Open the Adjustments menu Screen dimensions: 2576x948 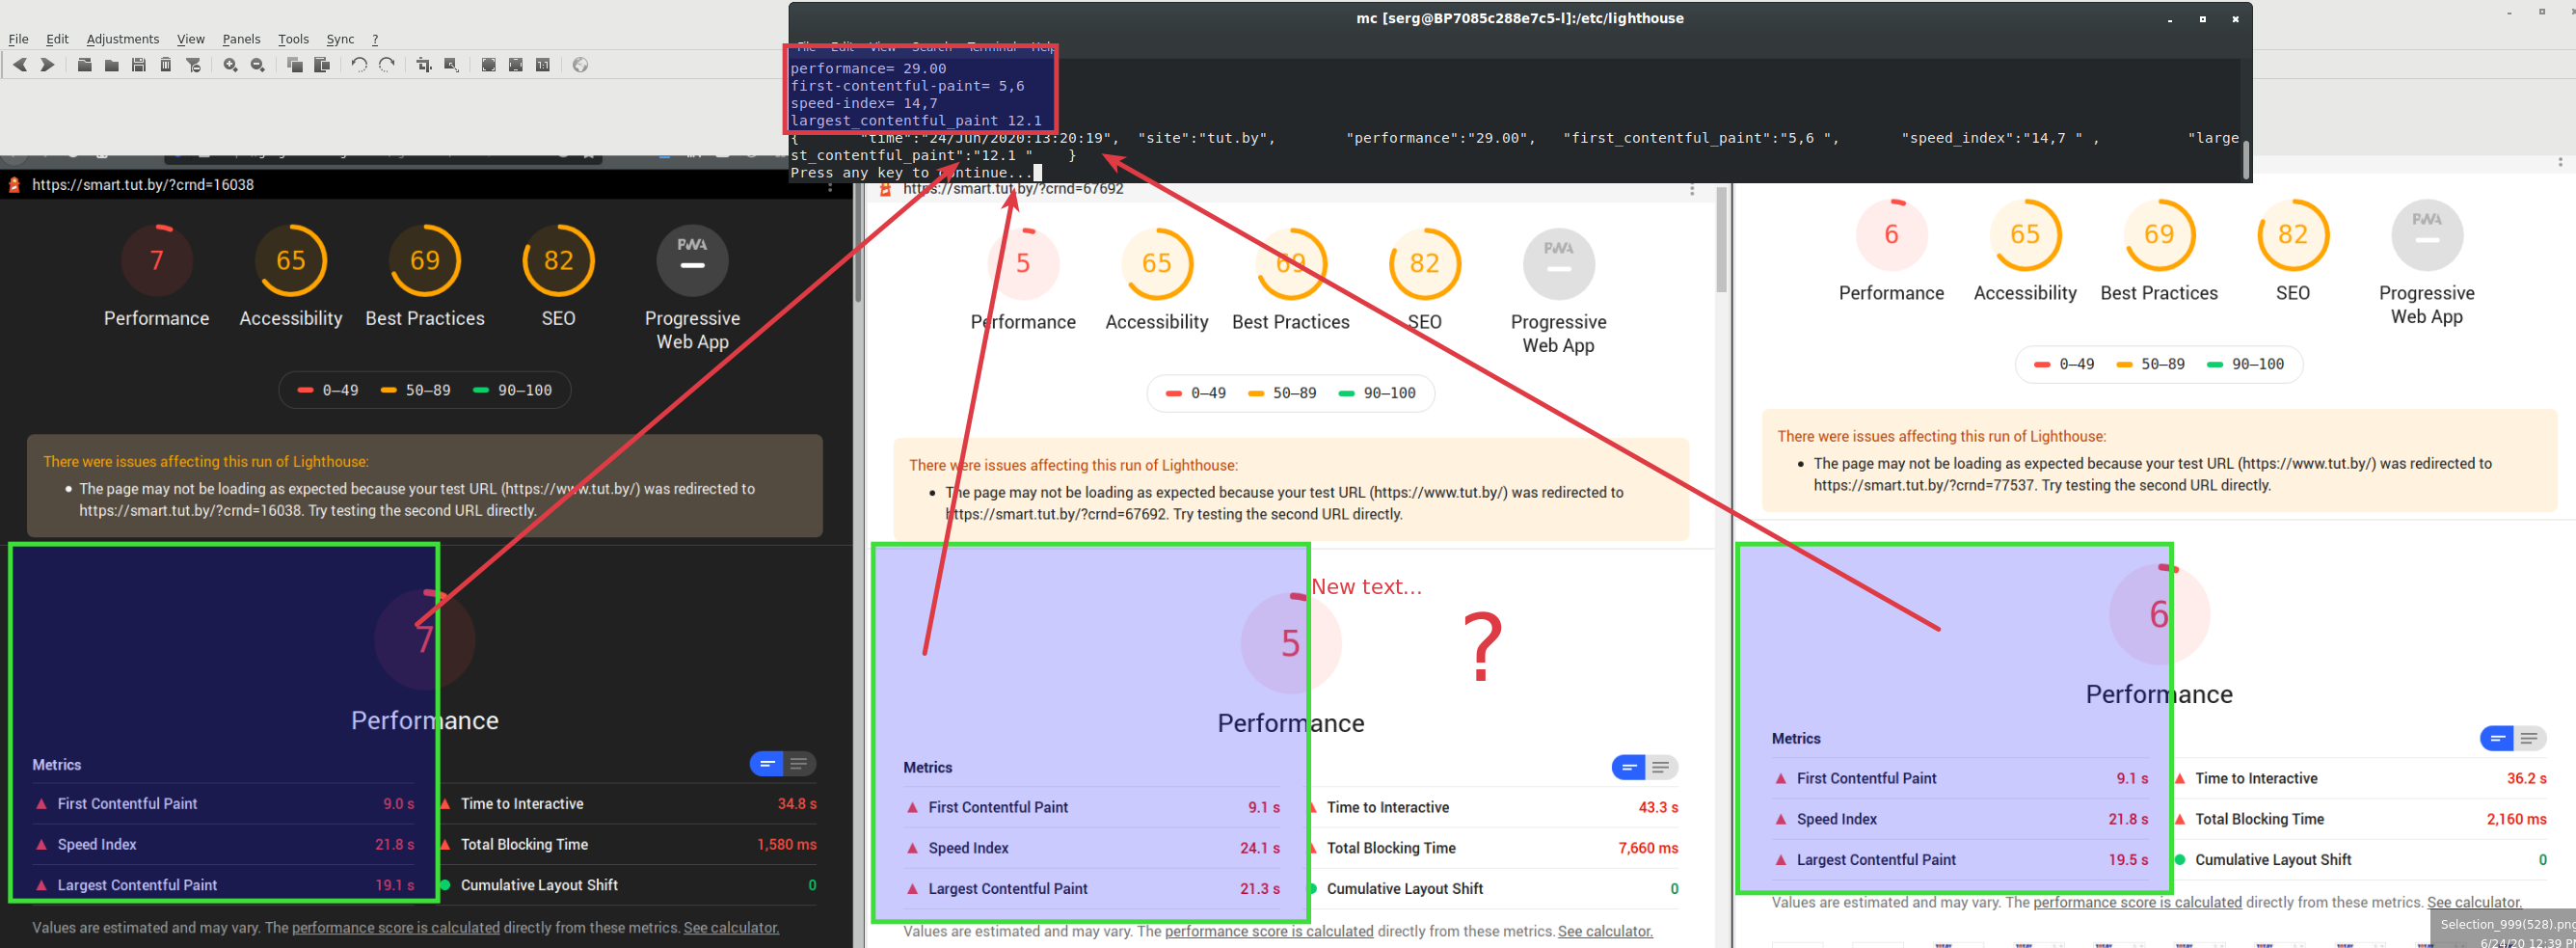(x=123, y=39)
